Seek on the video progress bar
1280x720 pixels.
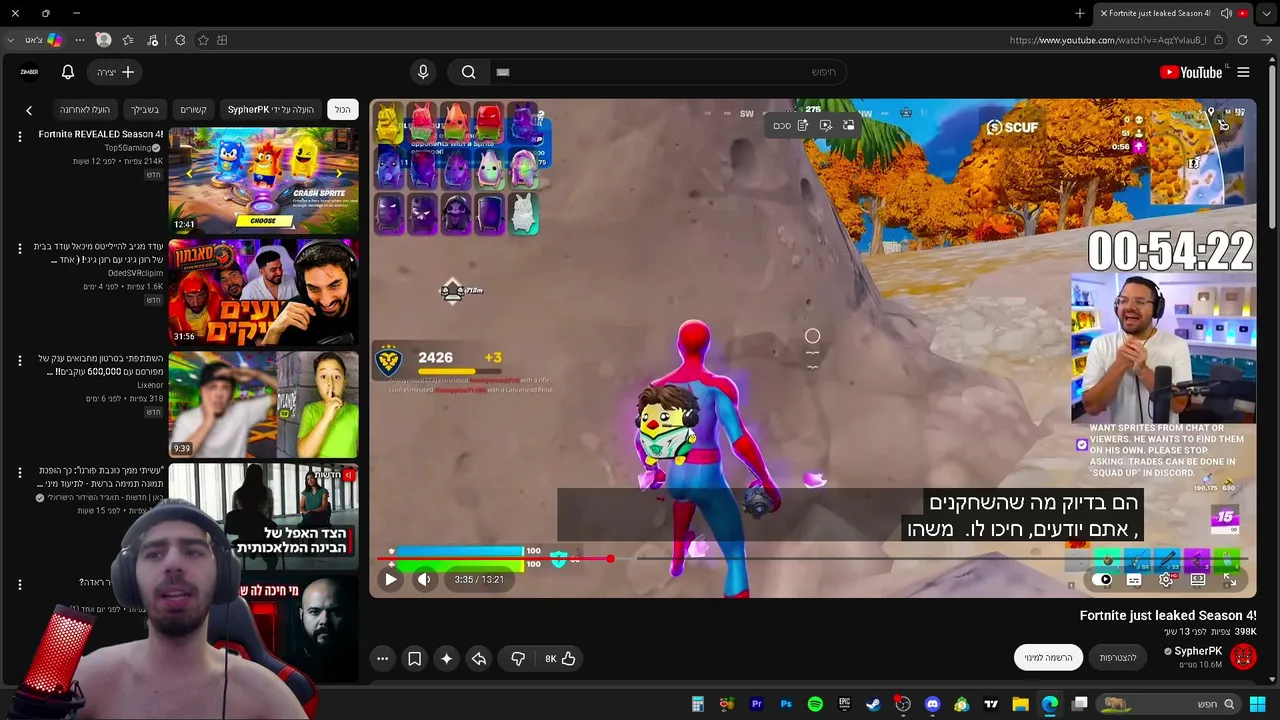(x=812, y=559)
